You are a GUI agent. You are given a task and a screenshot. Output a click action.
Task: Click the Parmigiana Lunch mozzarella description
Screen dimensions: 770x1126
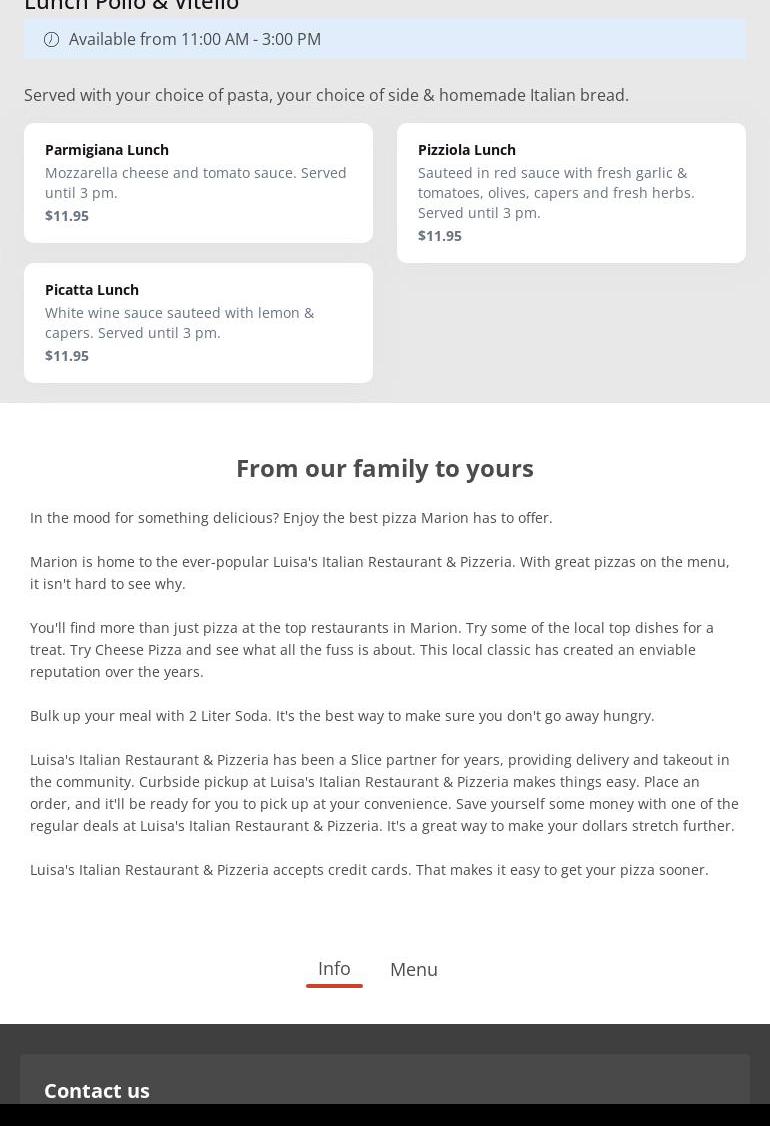pyautogui.click(x=196, y=183)
